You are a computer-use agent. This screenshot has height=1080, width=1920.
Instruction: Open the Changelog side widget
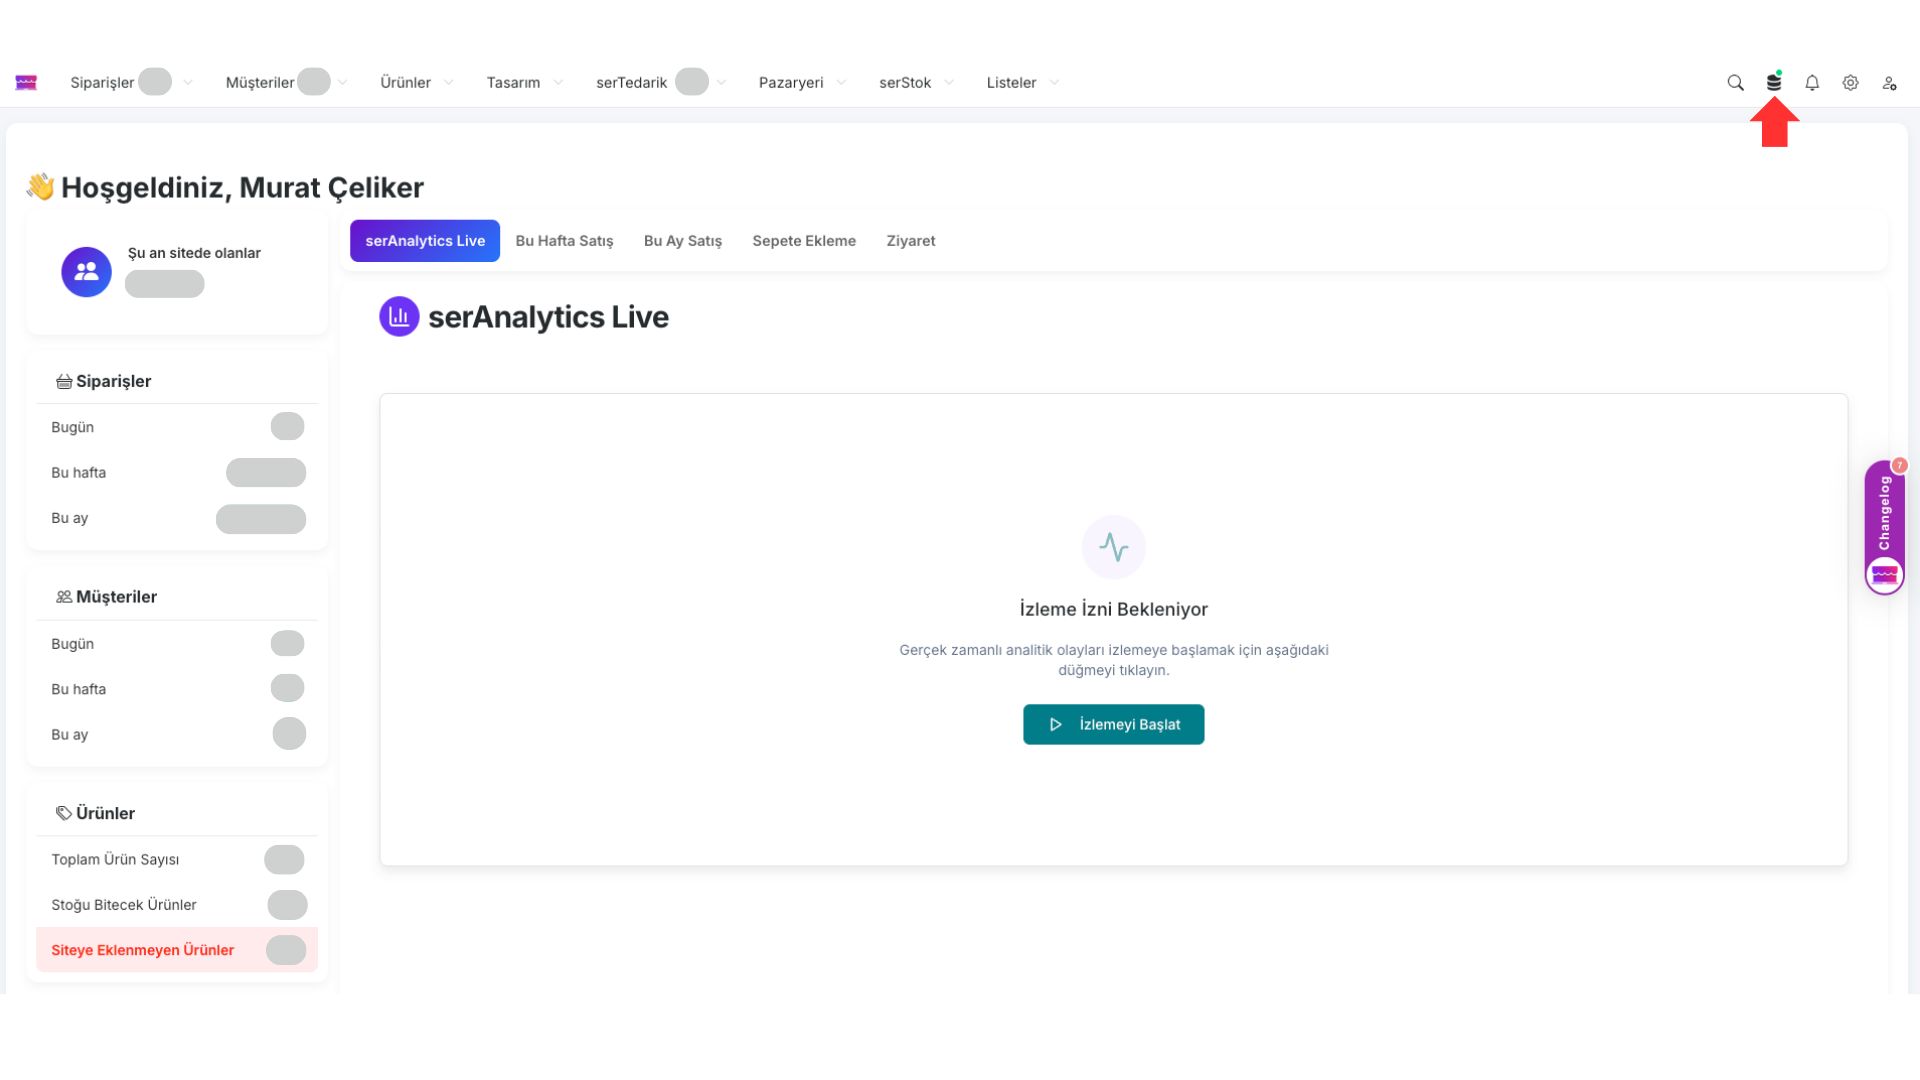(x=1884, y=513)
